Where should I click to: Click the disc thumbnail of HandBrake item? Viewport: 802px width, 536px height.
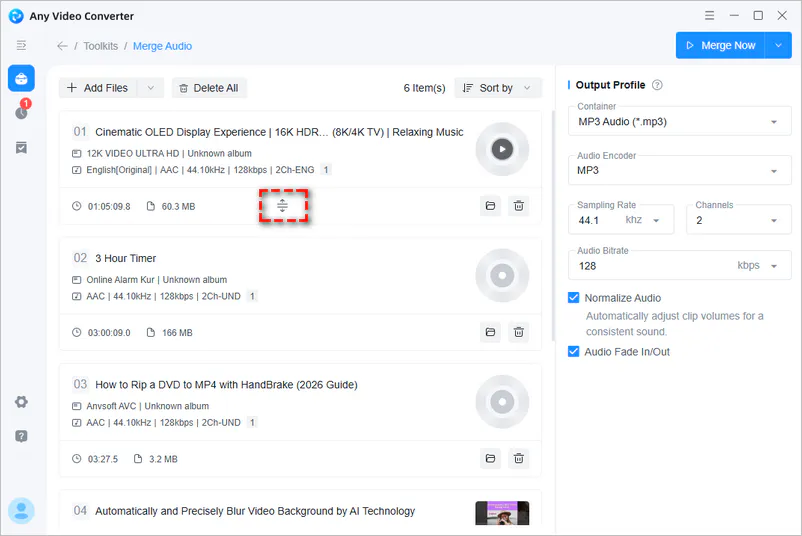pyautogui.click(x=502, y=402)
